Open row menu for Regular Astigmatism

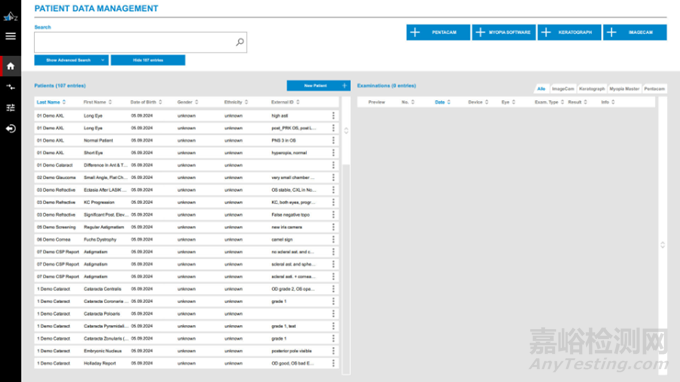[333, 227]
